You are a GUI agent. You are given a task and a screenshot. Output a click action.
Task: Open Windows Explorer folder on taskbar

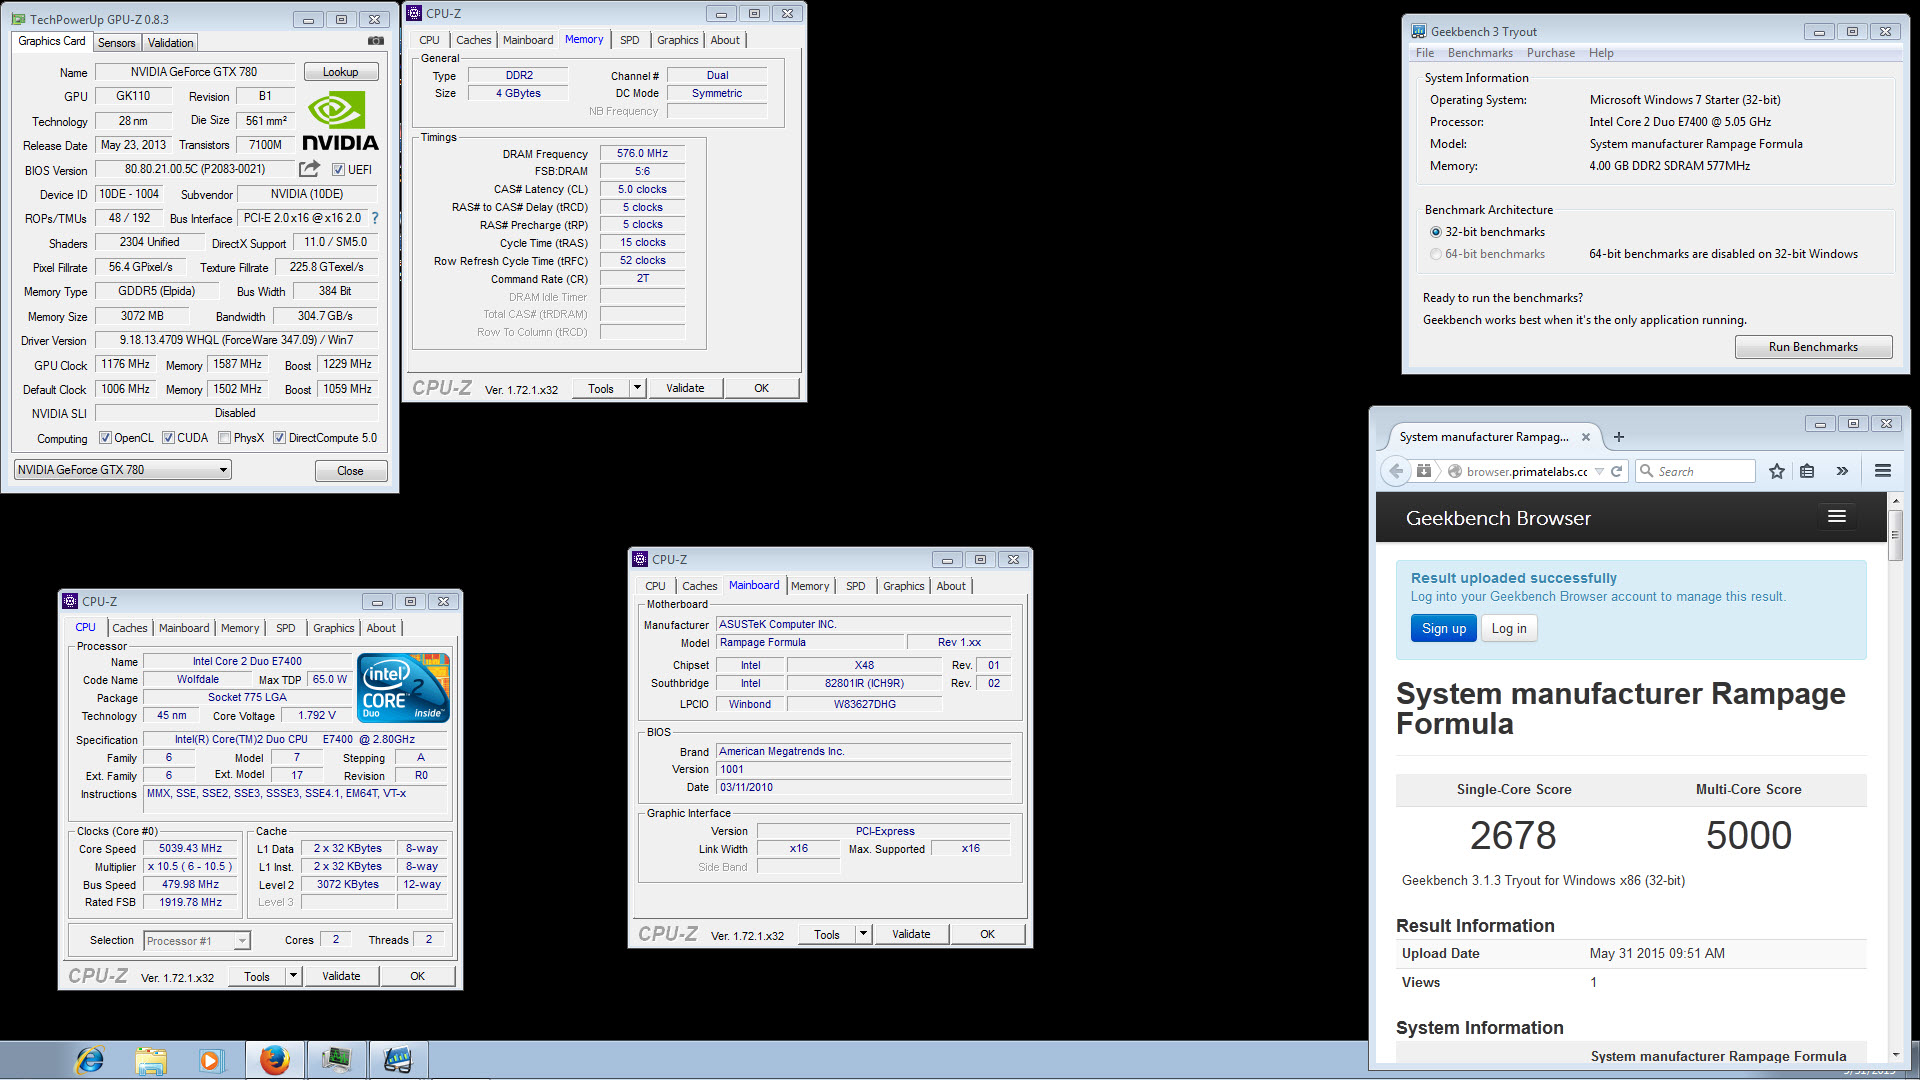tap(151, 1060)
